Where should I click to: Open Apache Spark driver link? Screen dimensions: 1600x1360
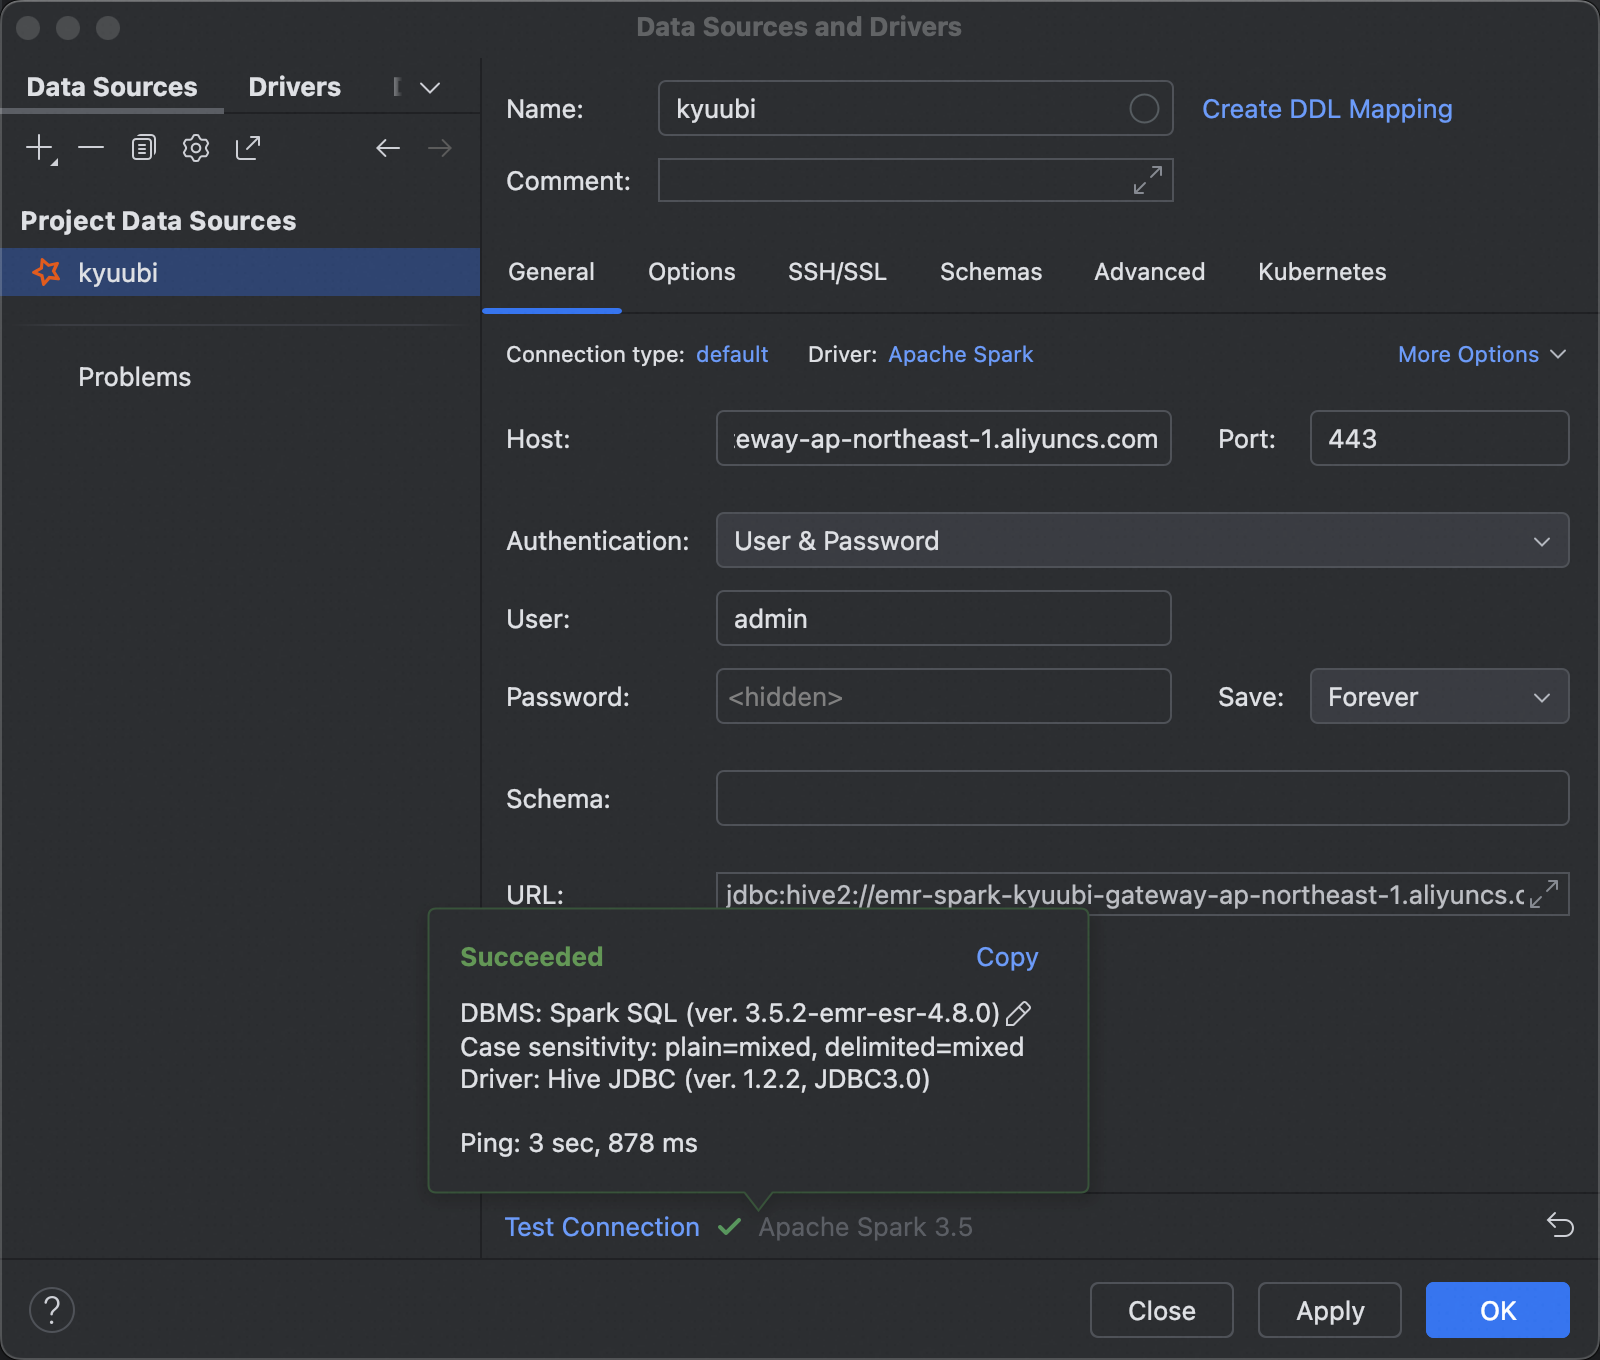point(961,355)
